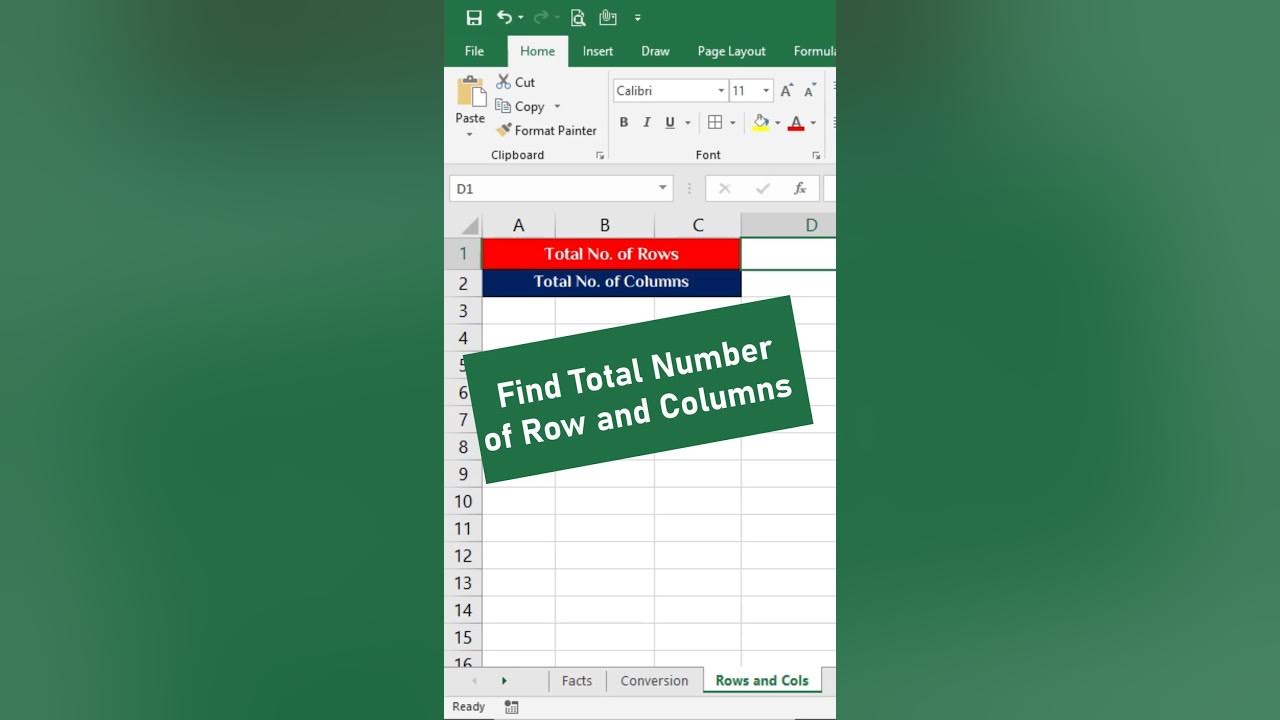Click the next sheet scroll arrow
This screenshot has width=1280, height=720.
(x=504, y=681)
